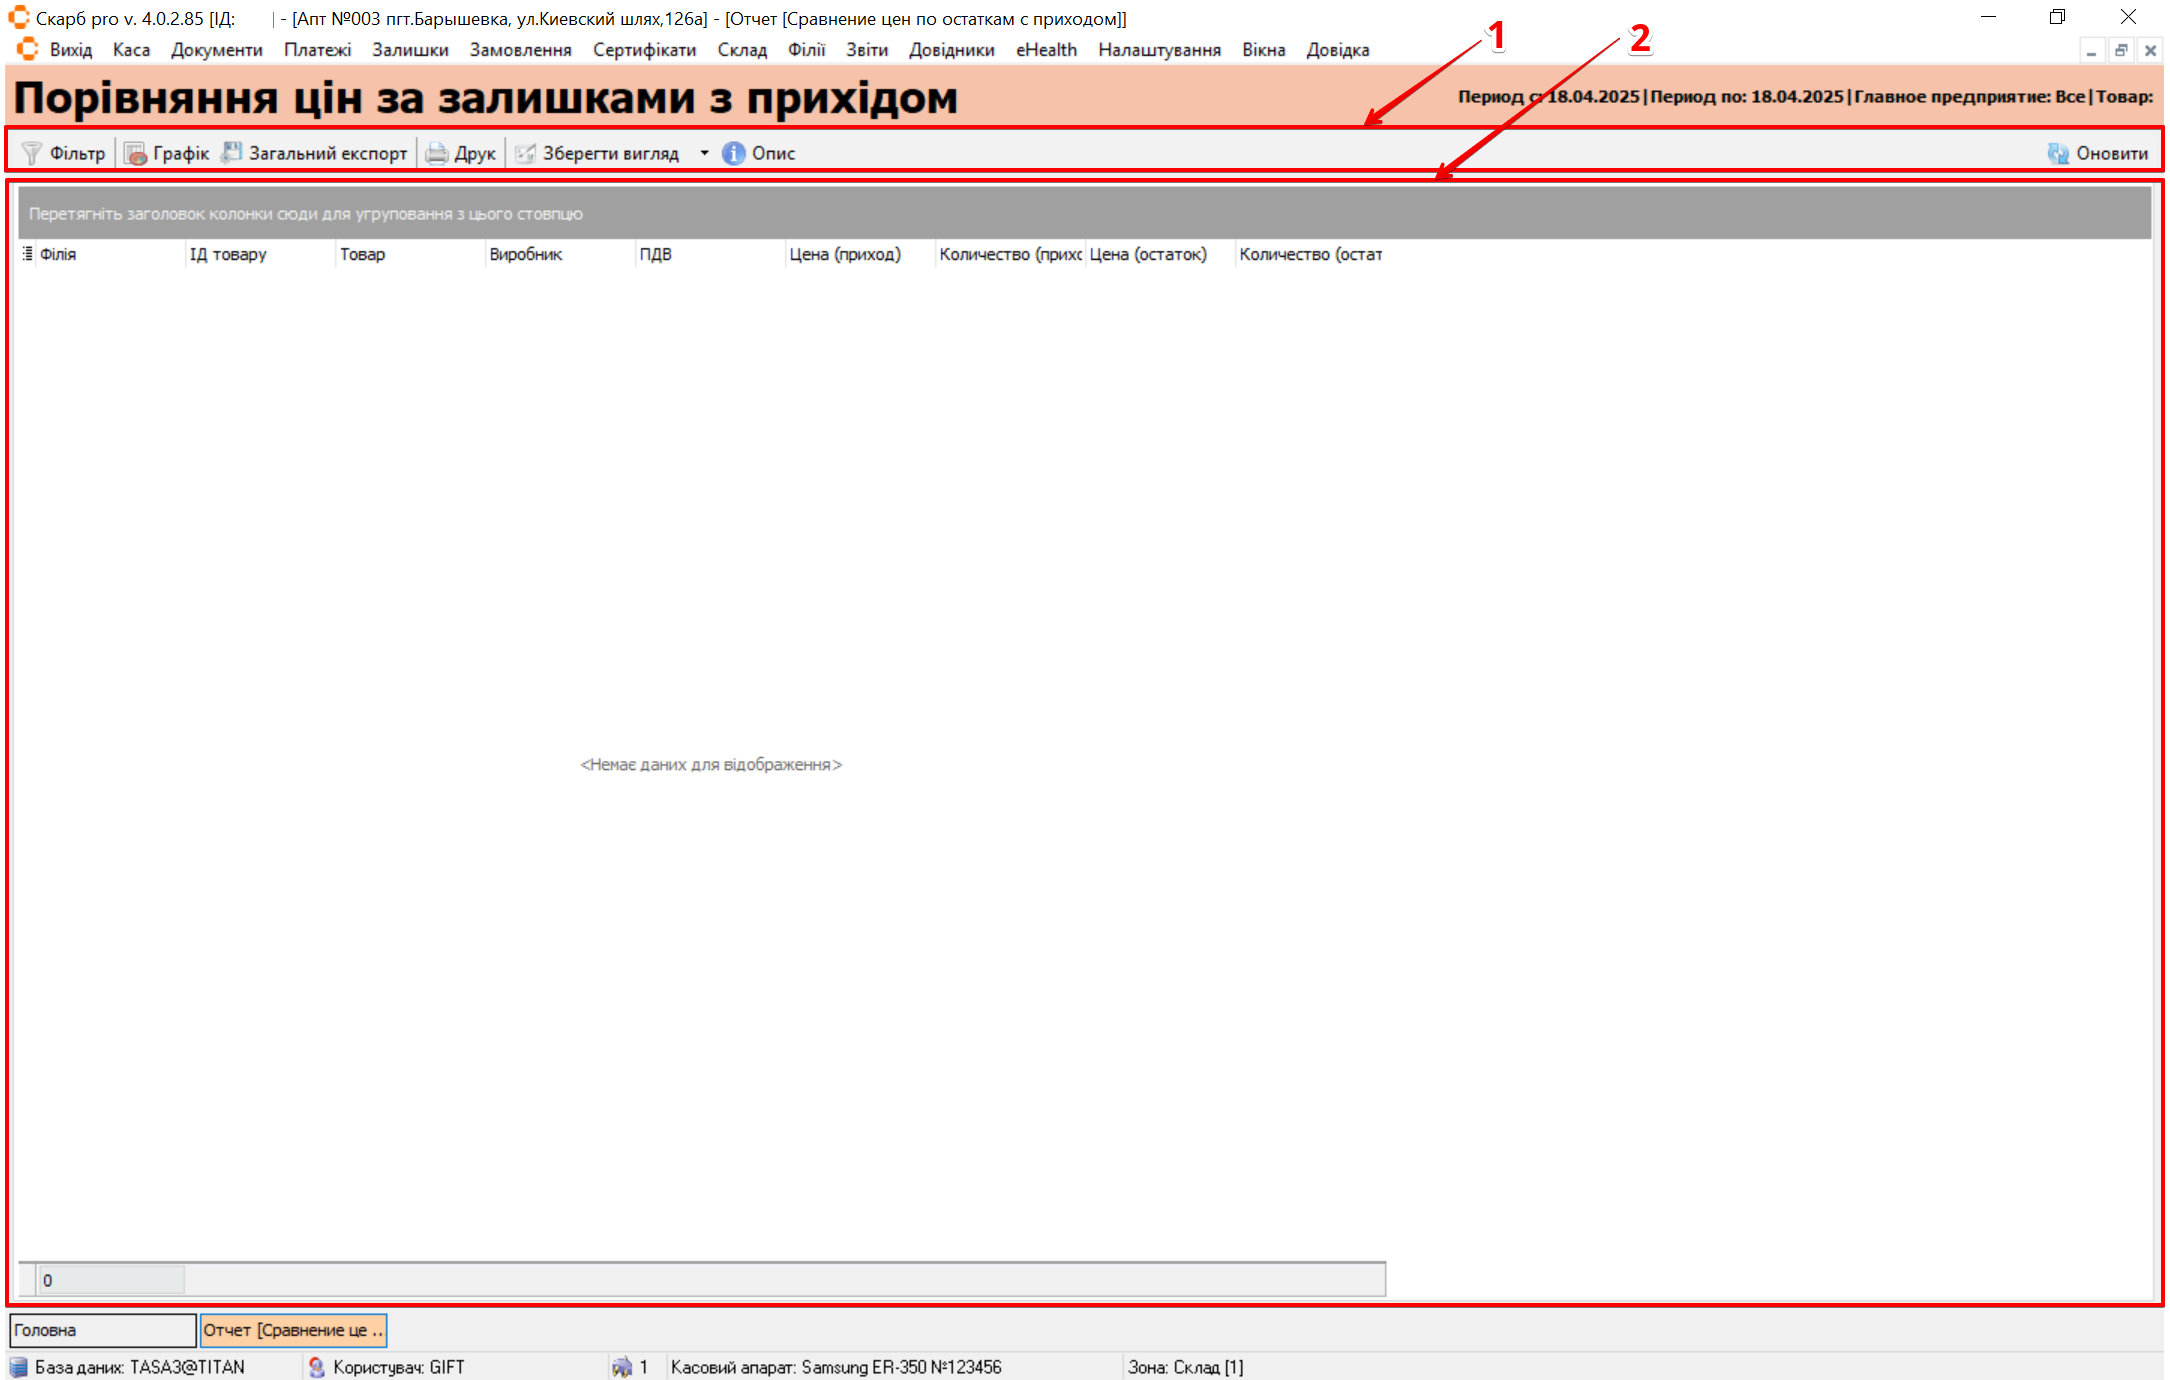Screen dimensions: 2170x1380
Task: Open the Довідники menu
Action: pos(951,50)
